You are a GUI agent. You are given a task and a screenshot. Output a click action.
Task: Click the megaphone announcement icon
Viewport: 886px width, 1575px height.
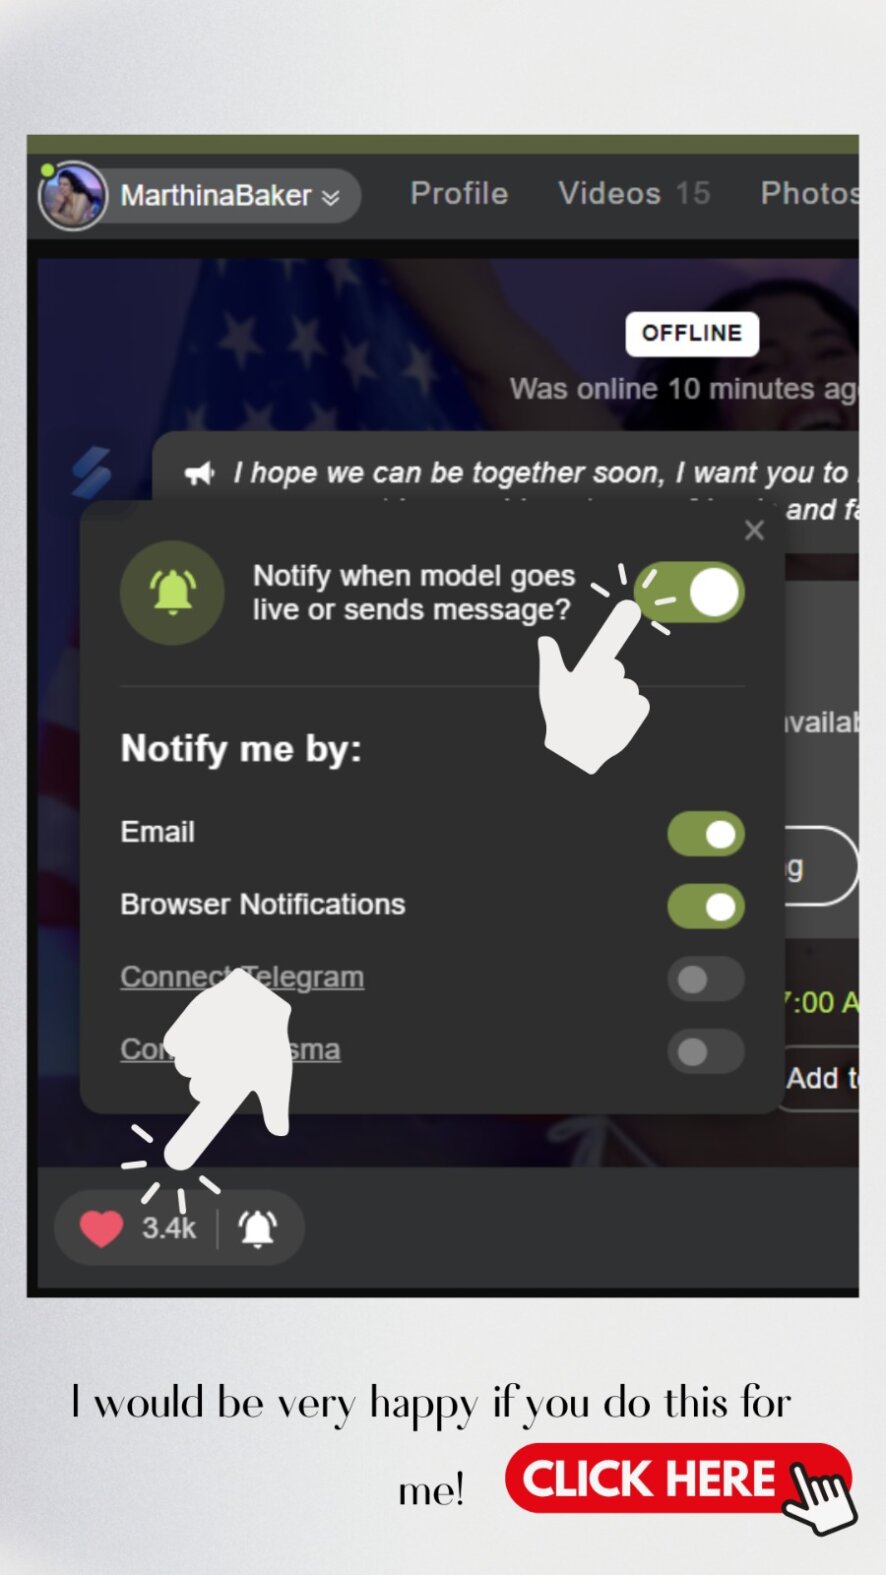(x=200, y=473)
